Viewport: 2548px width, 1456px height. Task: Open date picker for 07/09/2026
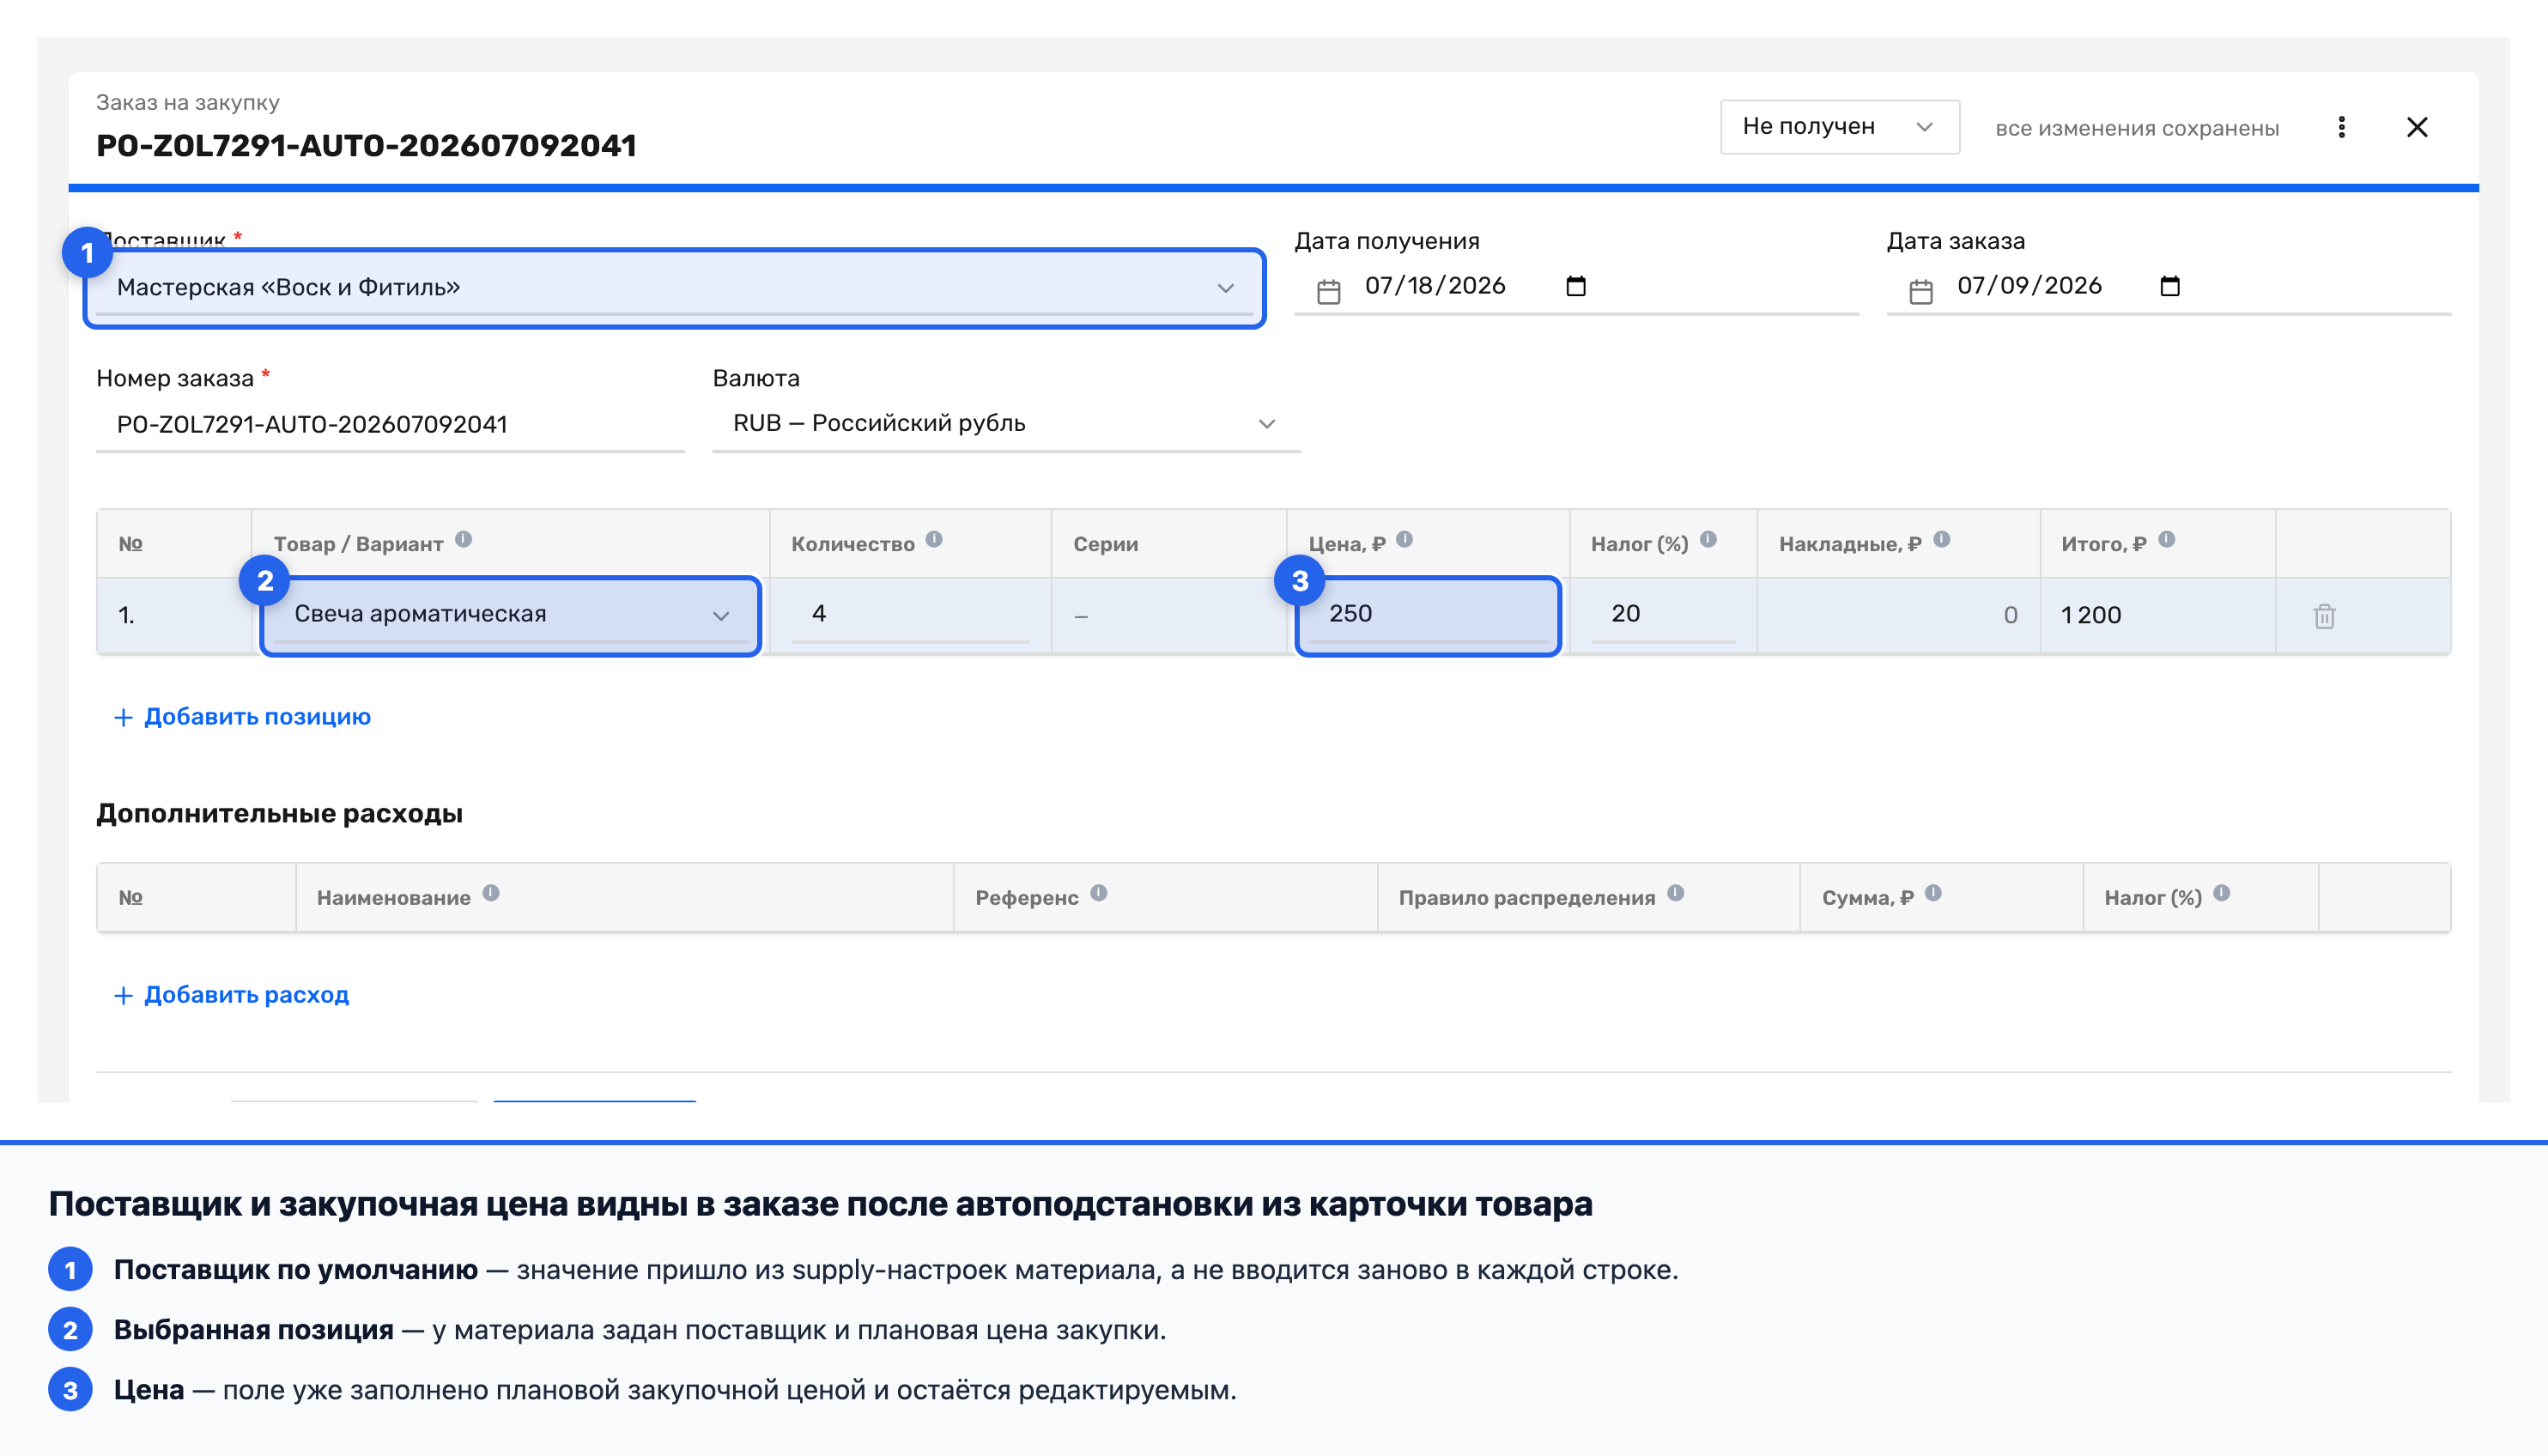(x=2169, y=286)
